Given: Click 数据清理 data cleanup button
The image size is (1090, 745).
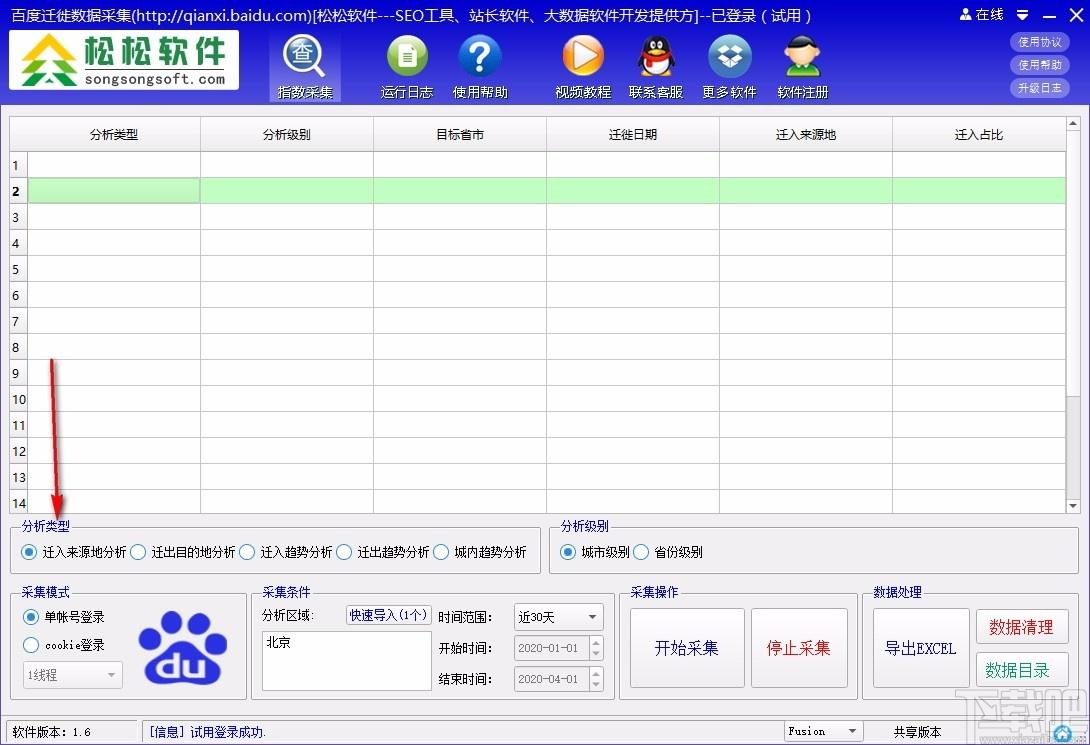Looking at the screenshot, I should pos(1021,627).
